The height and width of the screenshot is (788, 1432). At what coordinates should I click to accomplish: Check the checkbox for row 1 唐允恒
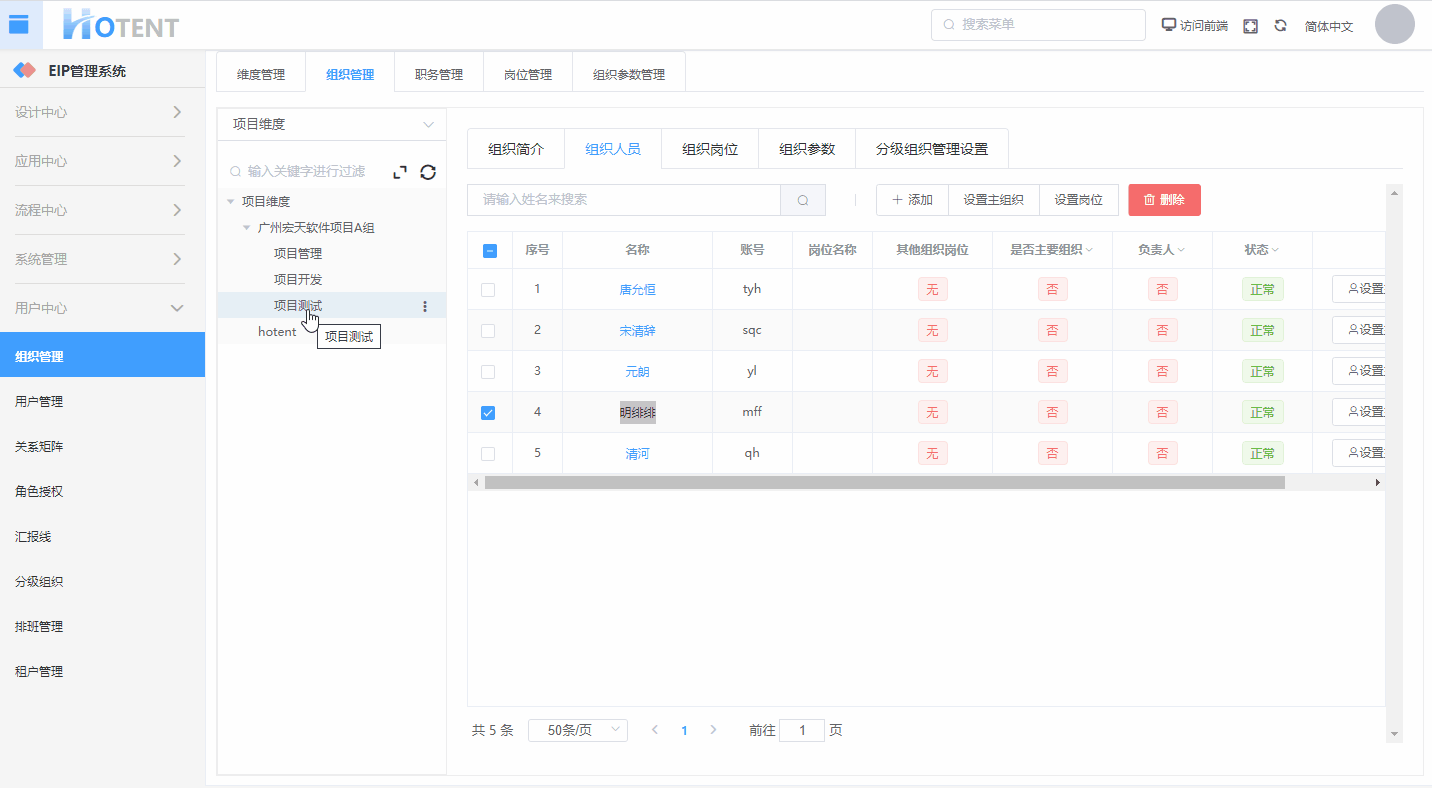[x=488, y=290]
